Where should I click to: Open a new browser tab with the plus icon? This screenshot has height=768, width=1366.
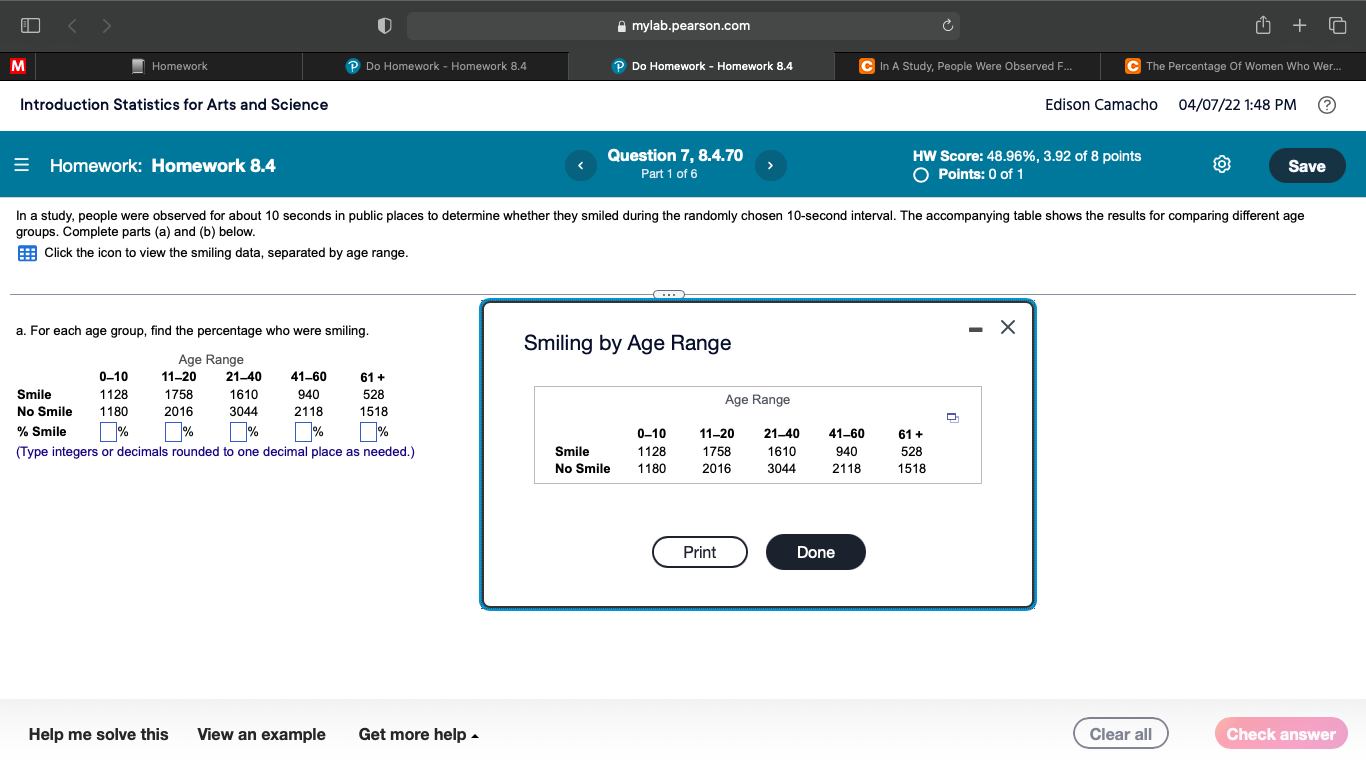pyautogui.click(x=1301, y=25)
